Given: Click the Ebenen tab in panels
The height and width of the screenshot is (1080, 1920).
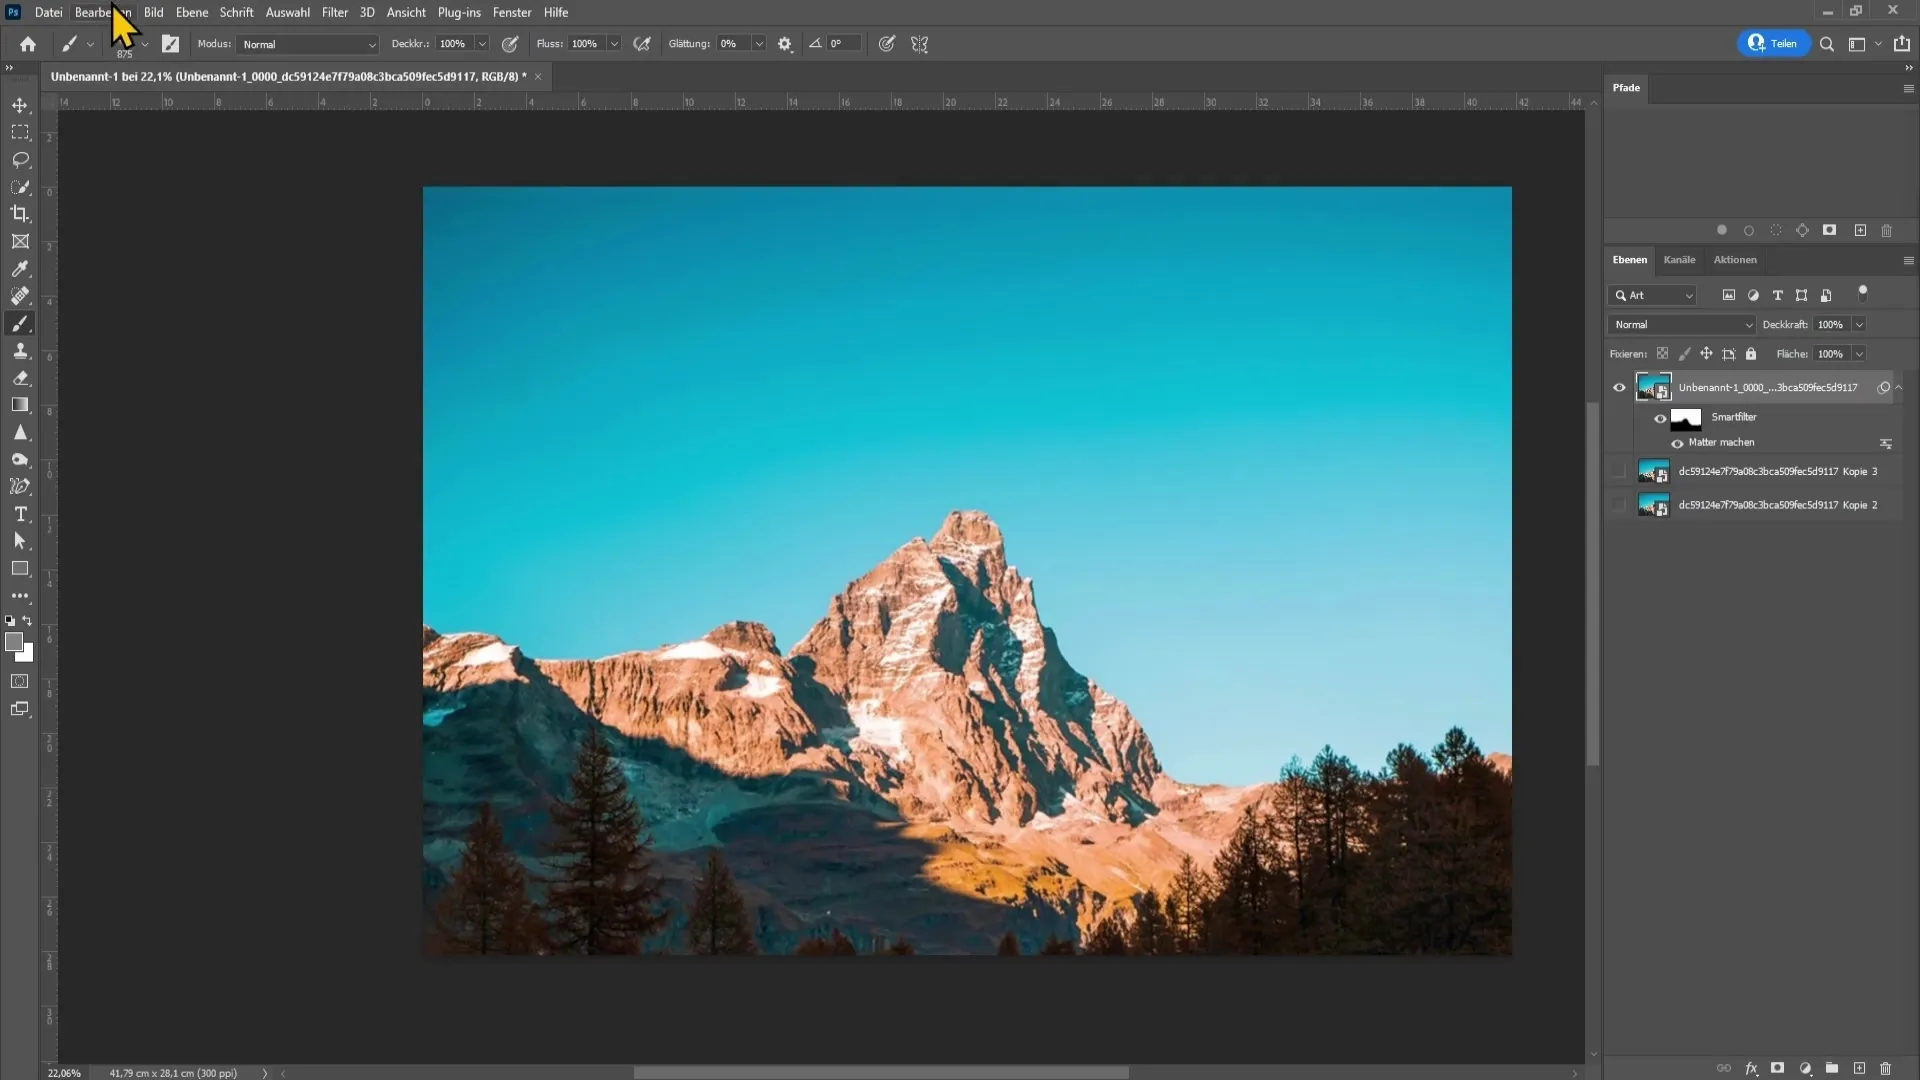Looking at the screenshot, I should [x=1629, y=260].
